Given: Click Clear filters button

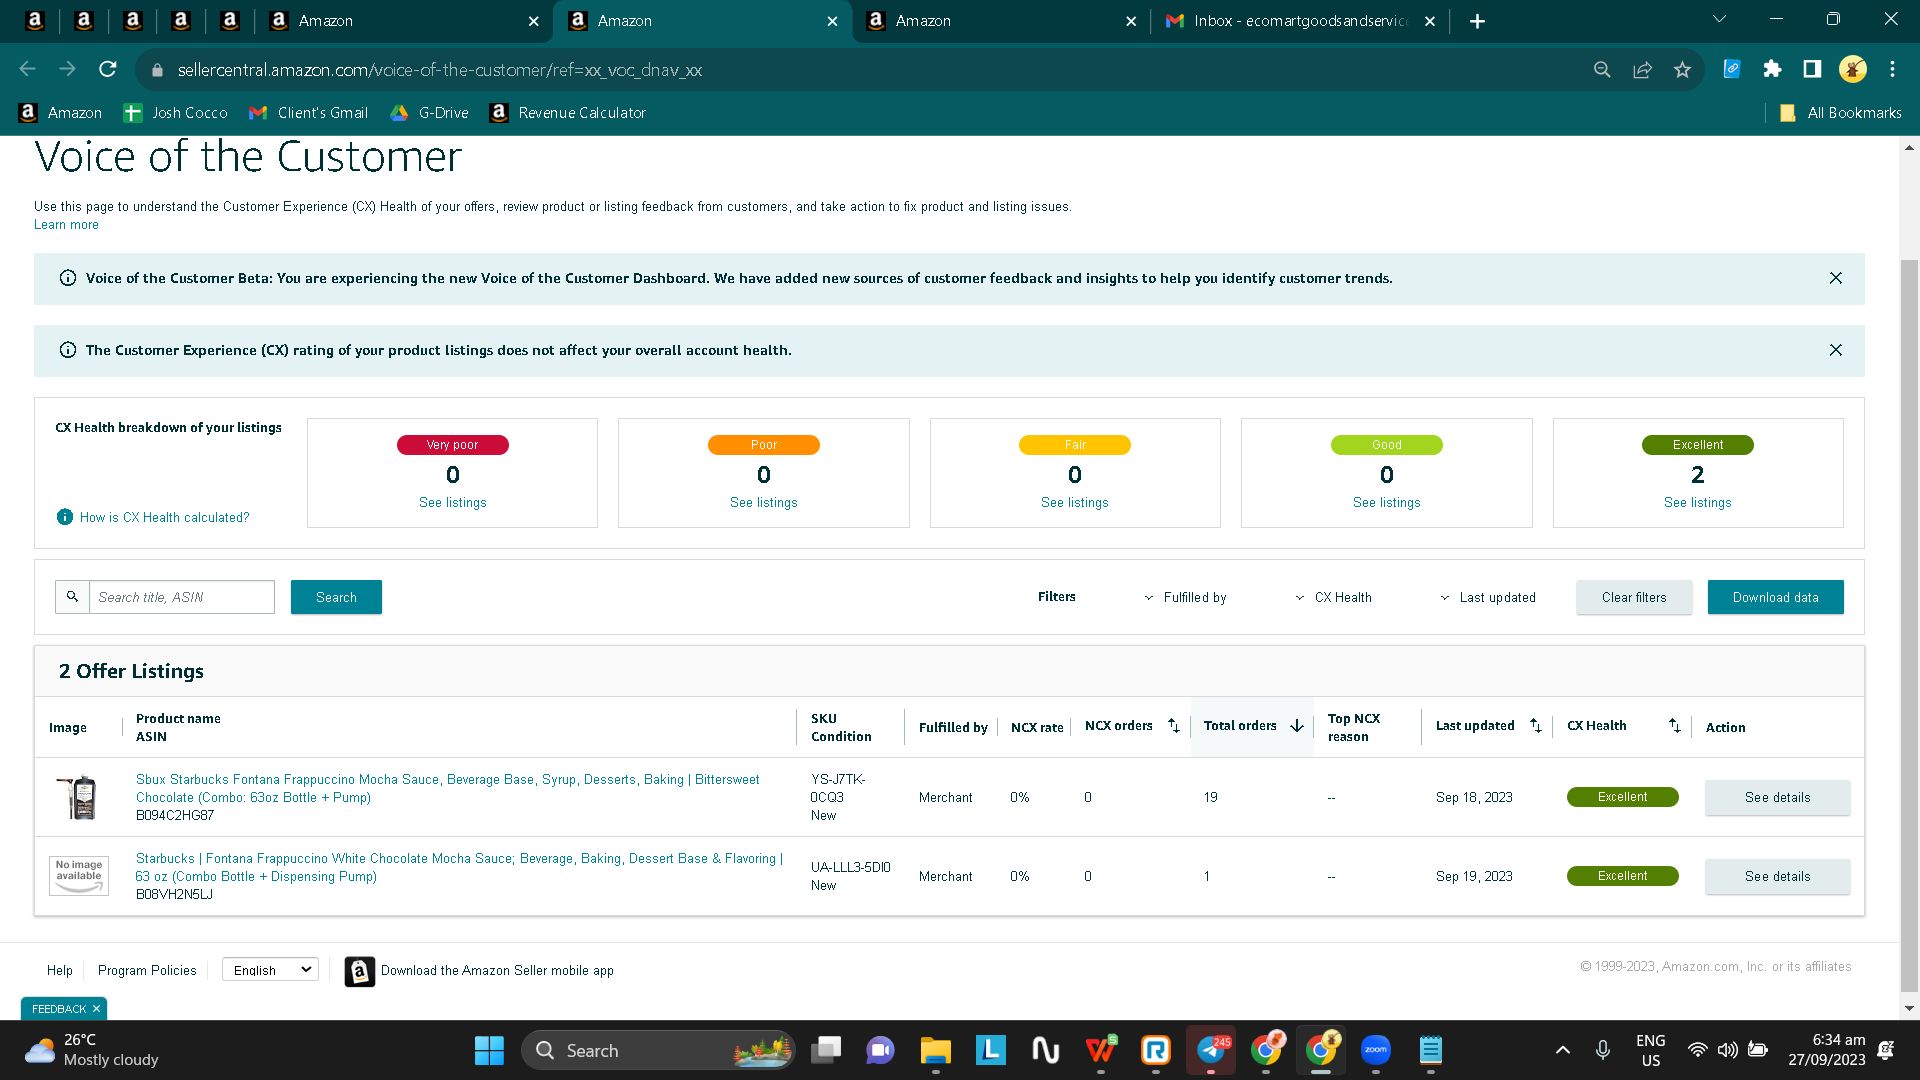Looking at the screenshot, I should click(1634, 597).
